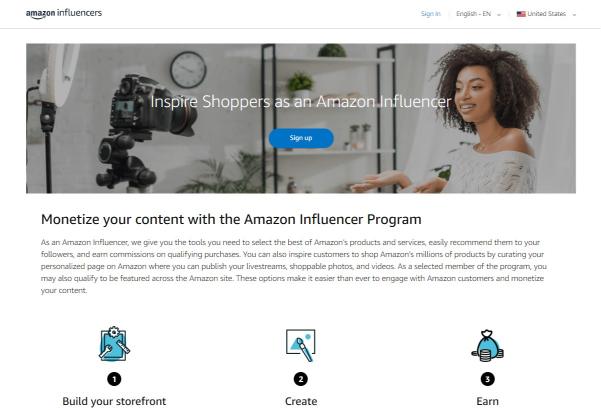Click the Create step heading
The width and height of the screenshot is (601, 410).
tap(301, 401)
